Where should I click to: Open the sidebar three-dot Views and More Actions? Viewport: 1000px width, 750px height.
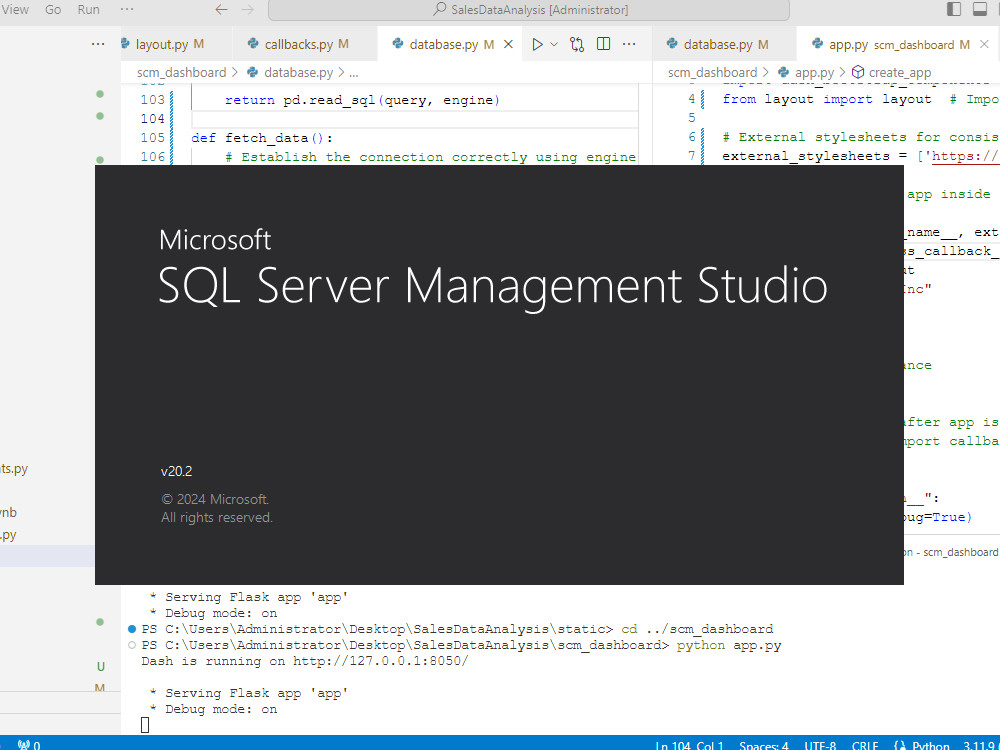pos(98,44)
